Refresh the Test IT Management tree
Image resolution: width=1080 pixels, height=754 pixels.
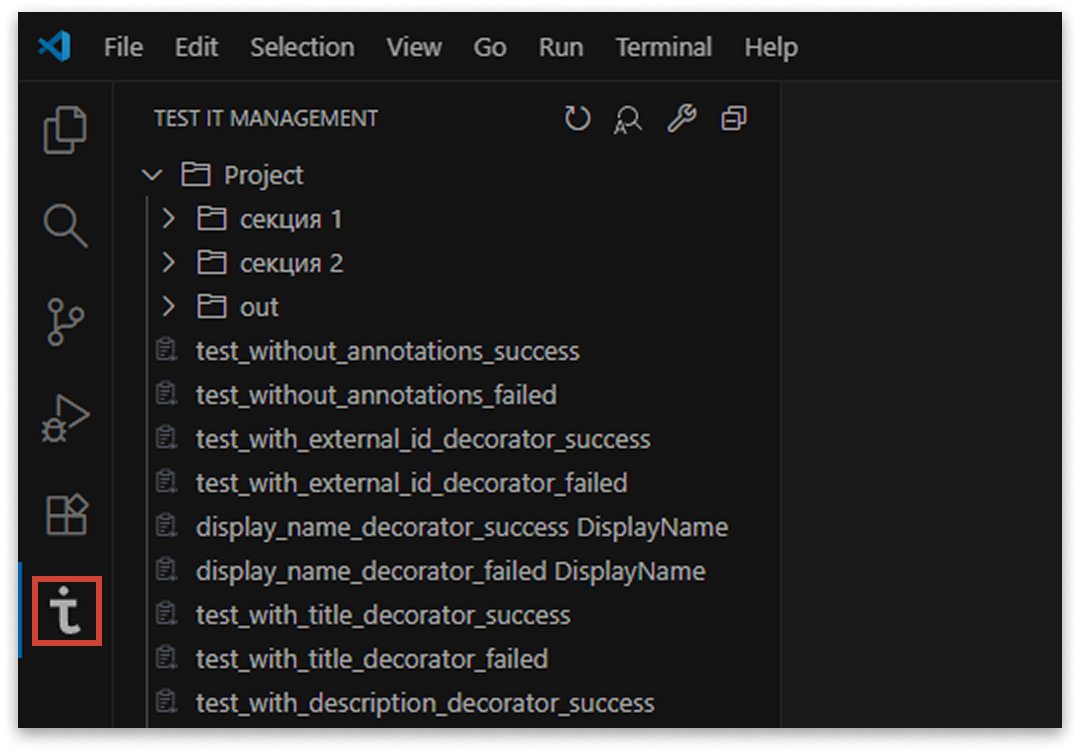(577, 118)
